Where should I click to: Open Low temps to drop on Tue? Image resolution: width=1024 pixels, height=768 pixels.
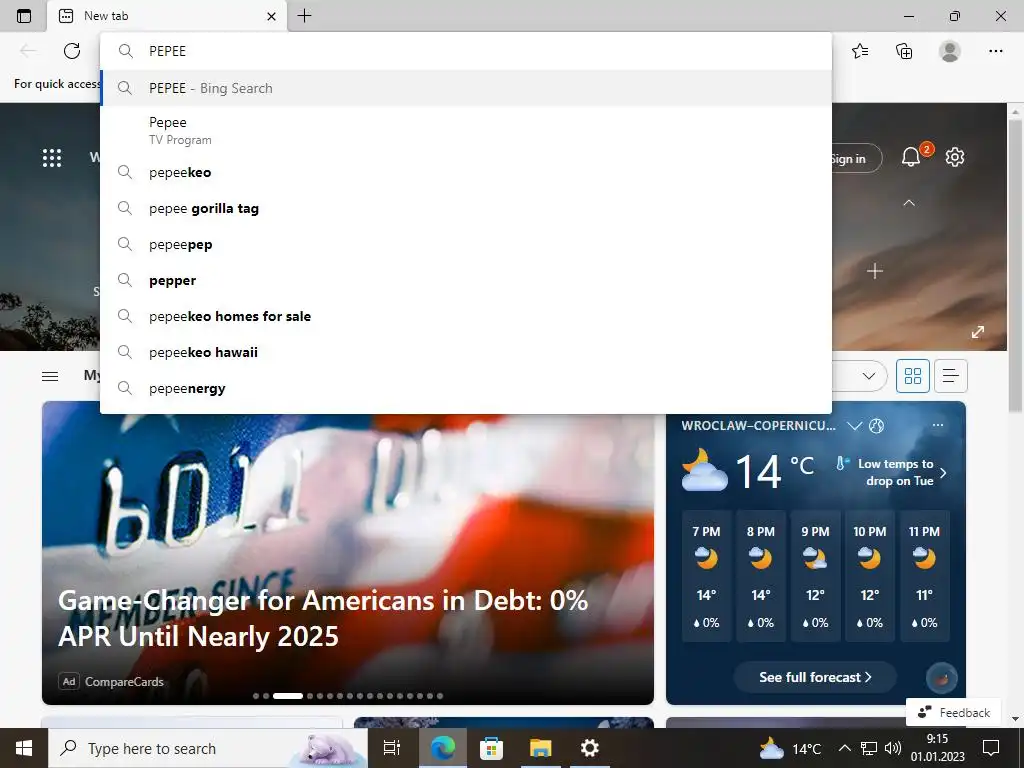892,472
